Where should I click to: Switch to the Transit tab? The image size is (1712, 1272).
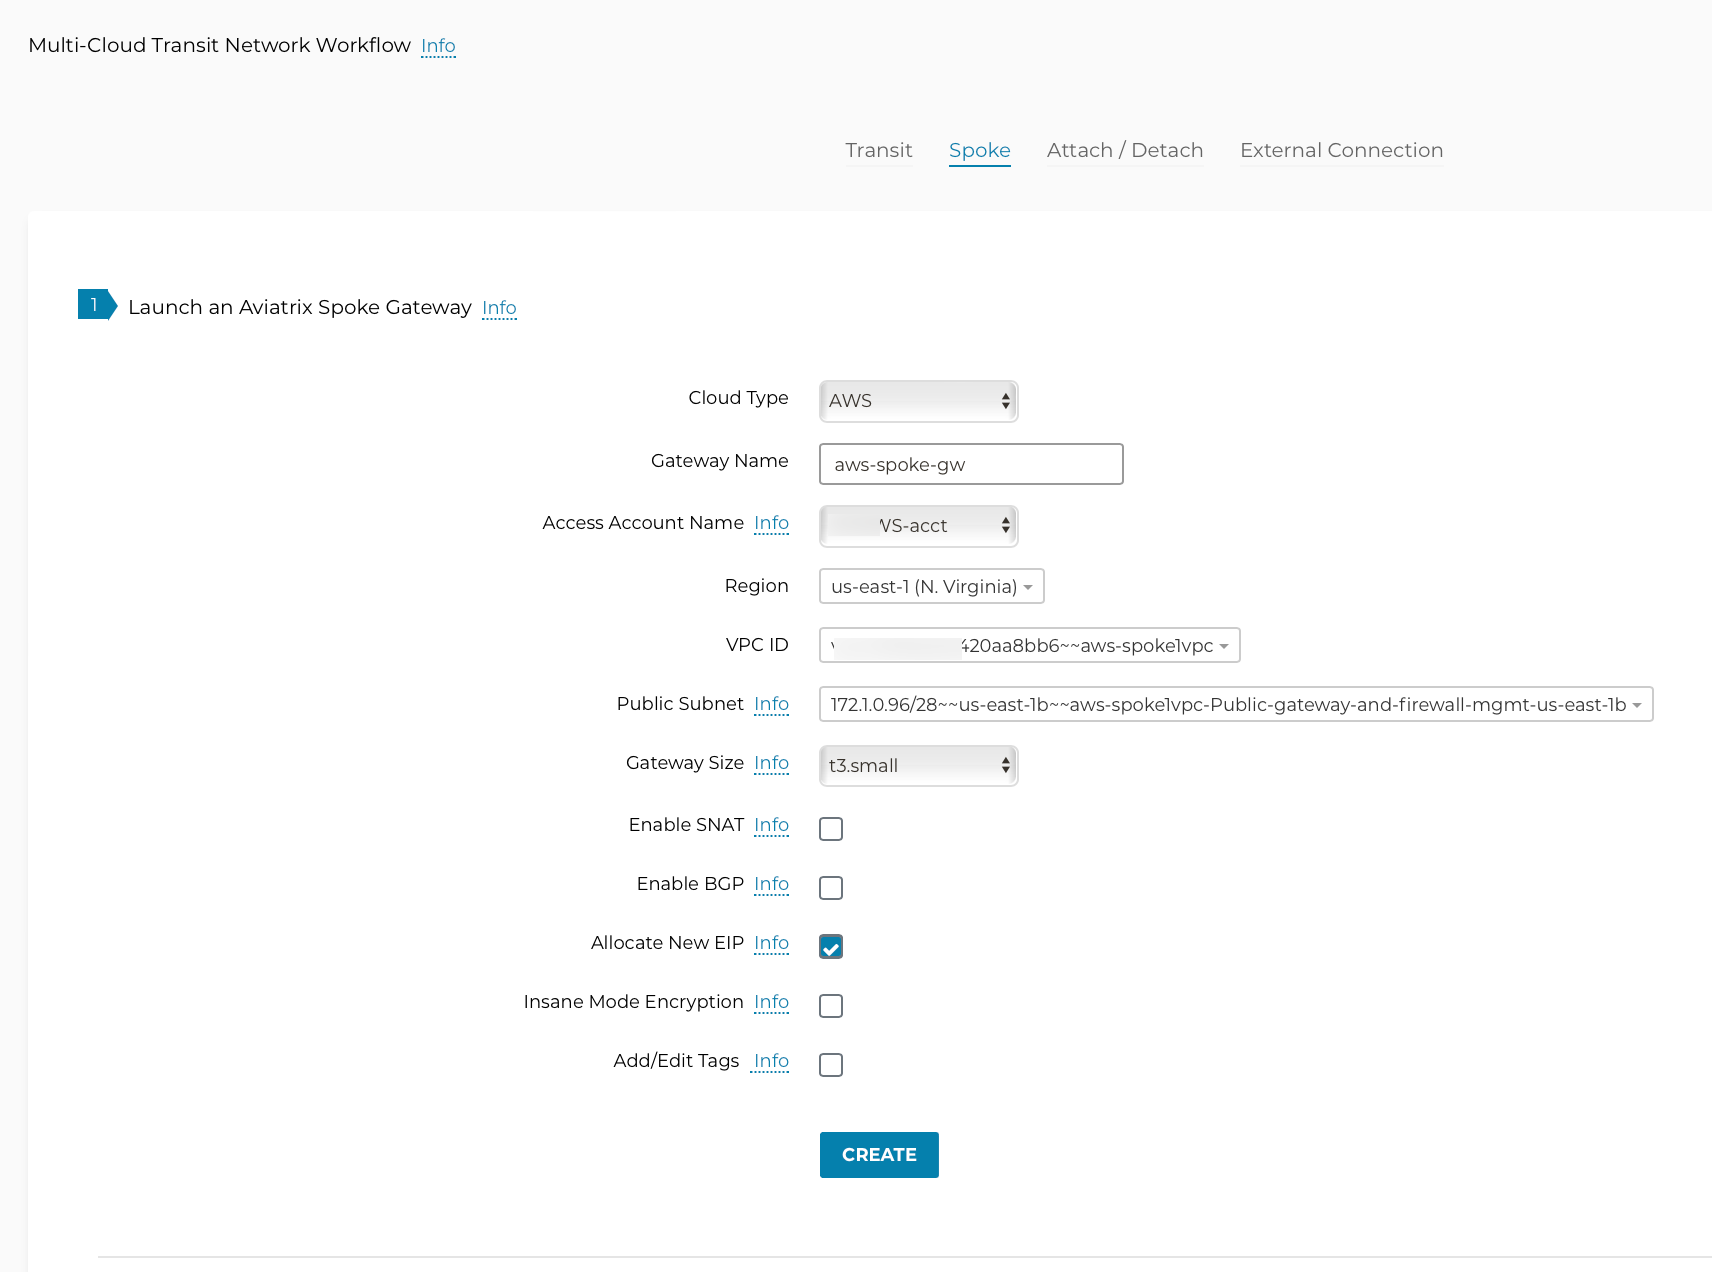click(878, 150)
